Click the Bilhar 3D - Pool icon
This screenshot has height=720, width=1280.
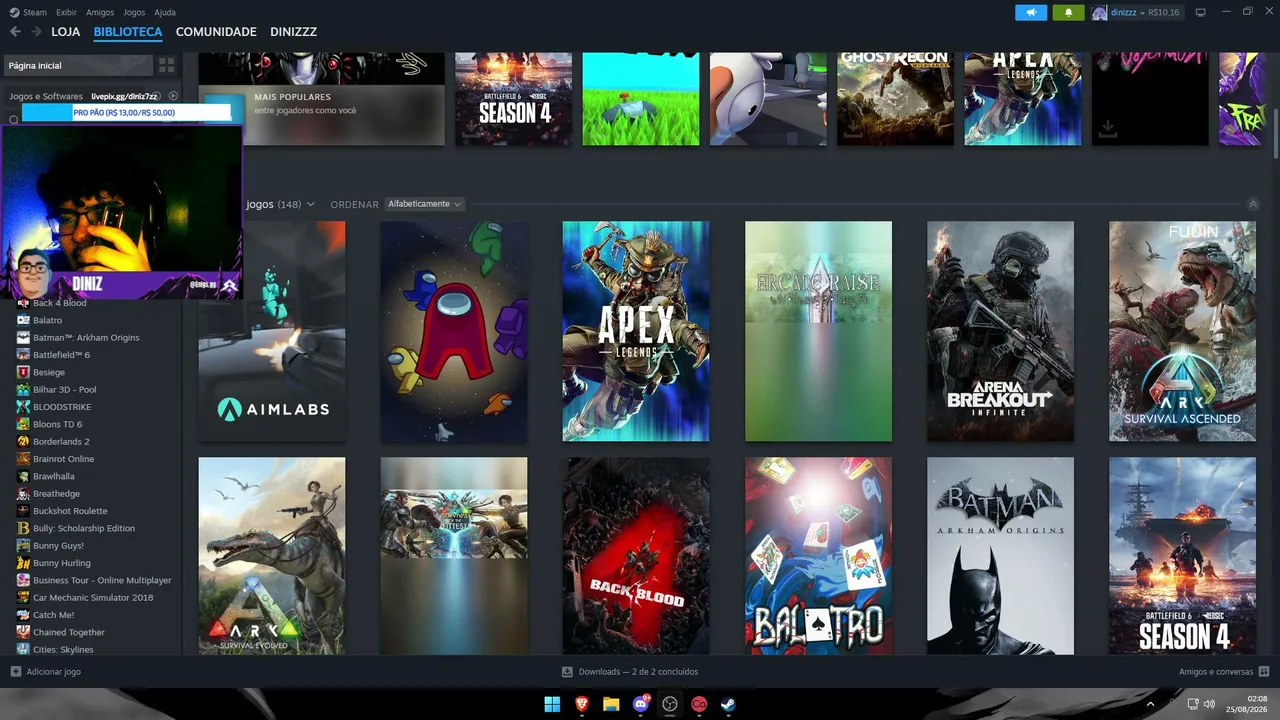[x=23, y=389]
